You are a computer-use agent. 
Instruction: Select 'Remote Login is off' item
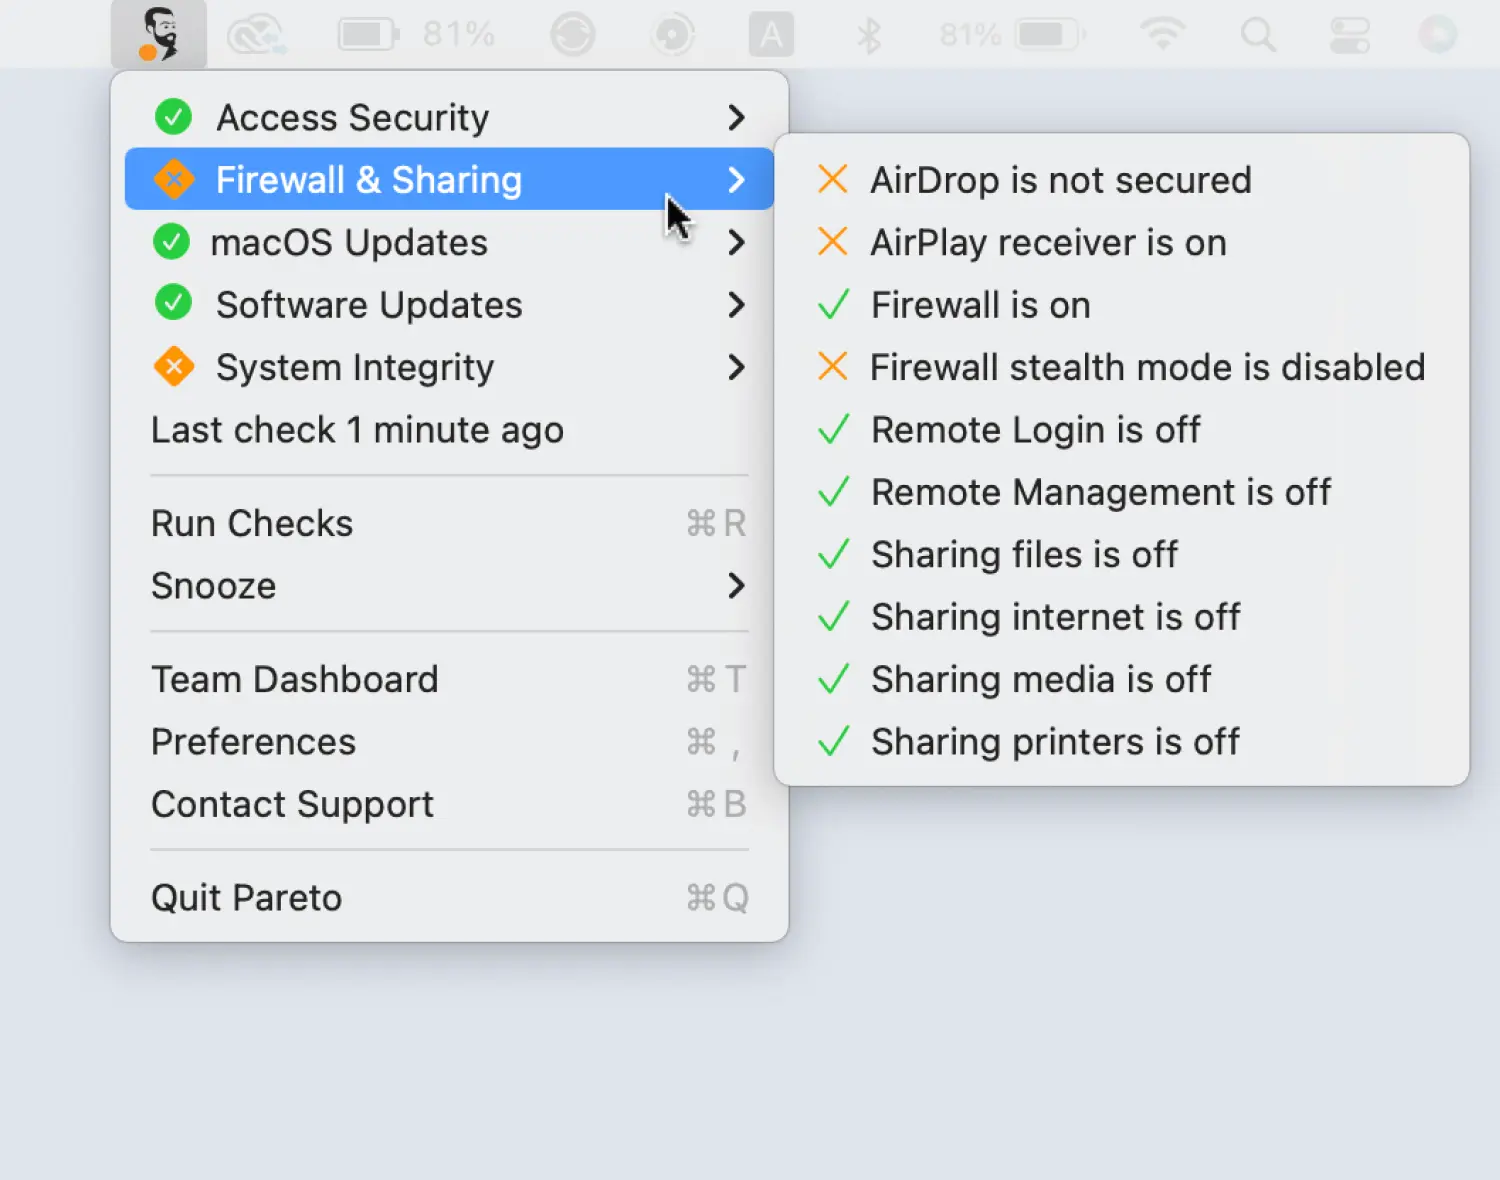pos(1035,430)
